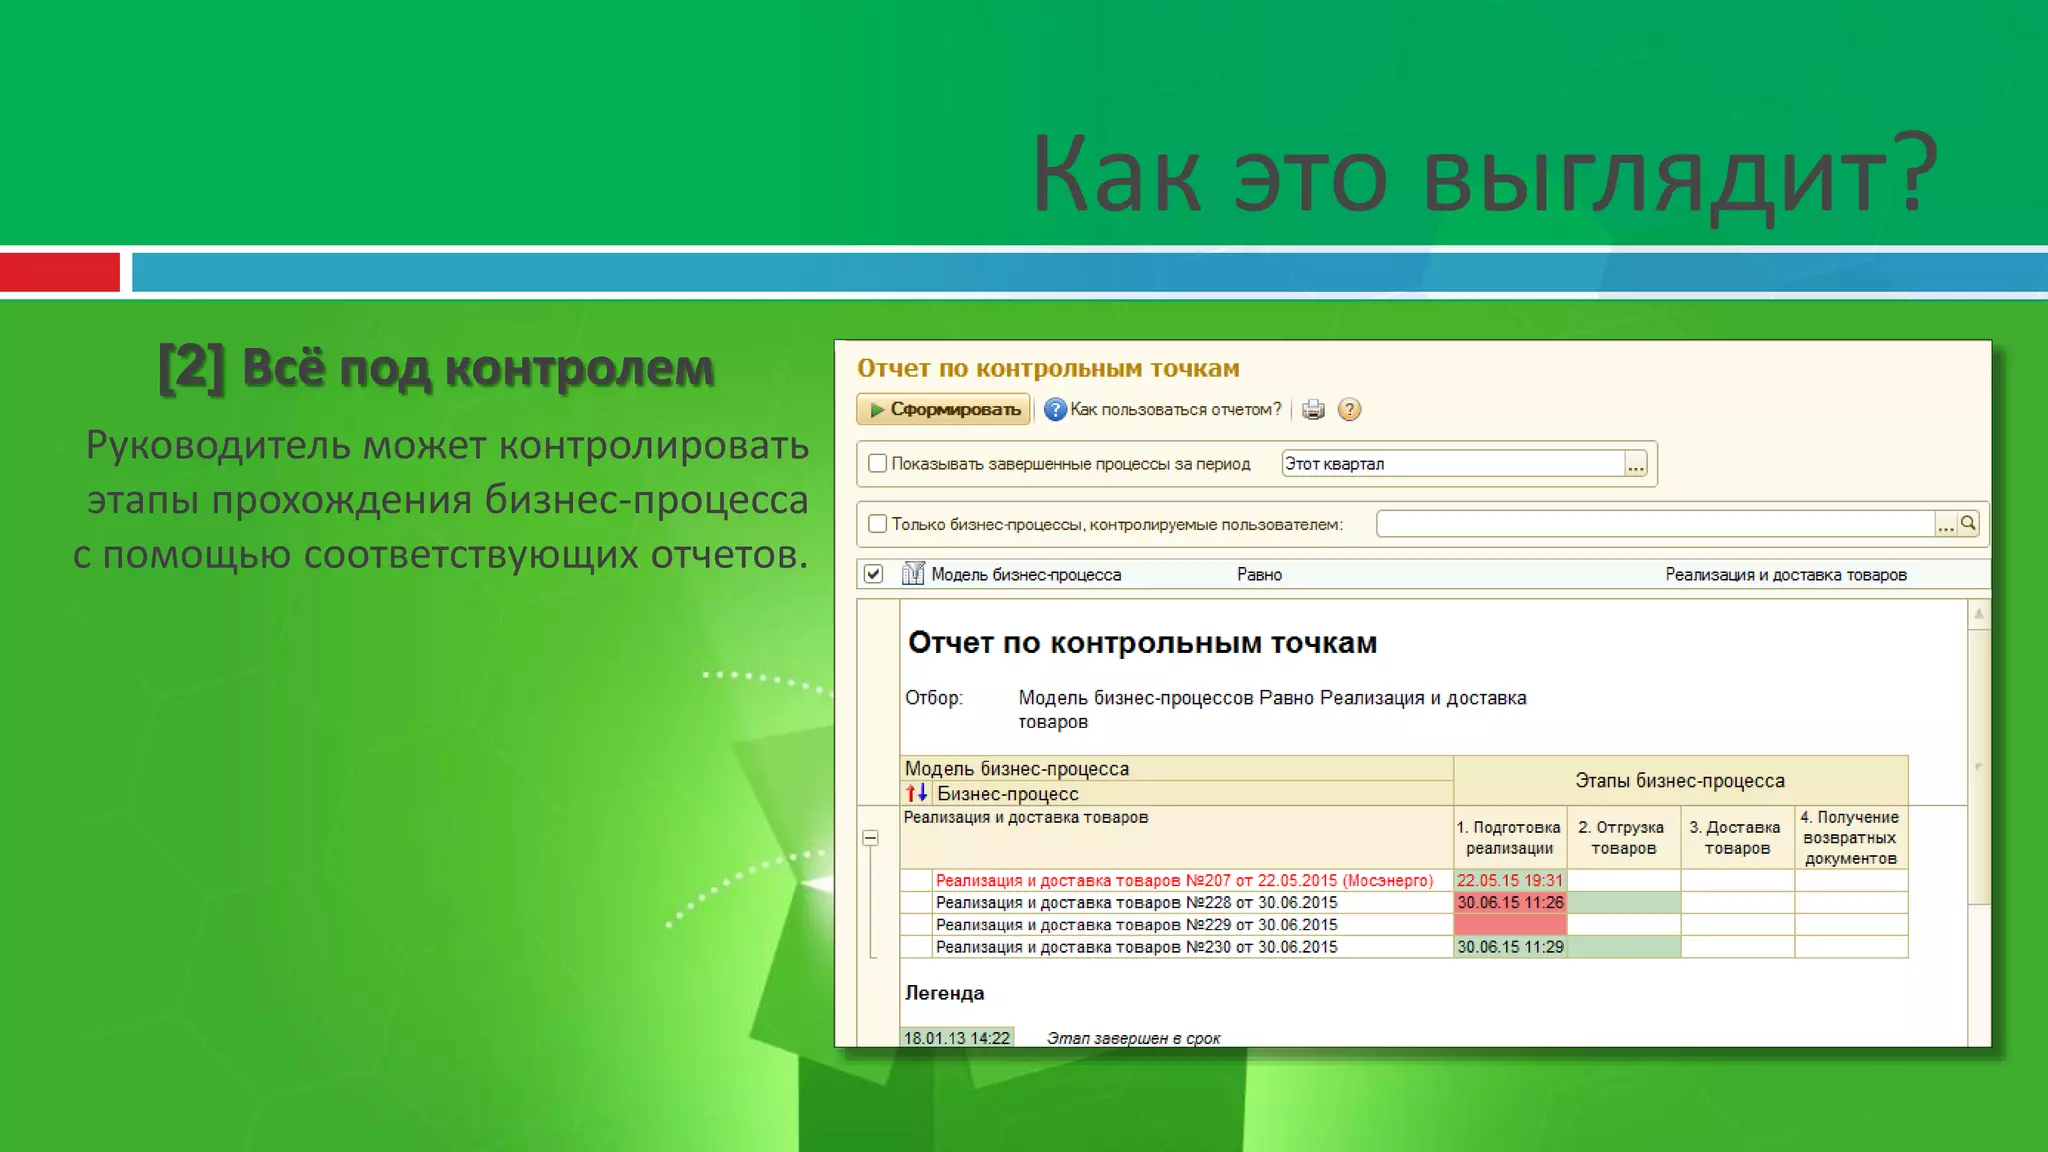Click the Сформировать button
This screenshot has width=2048, height=1152.
coord(943,409)
